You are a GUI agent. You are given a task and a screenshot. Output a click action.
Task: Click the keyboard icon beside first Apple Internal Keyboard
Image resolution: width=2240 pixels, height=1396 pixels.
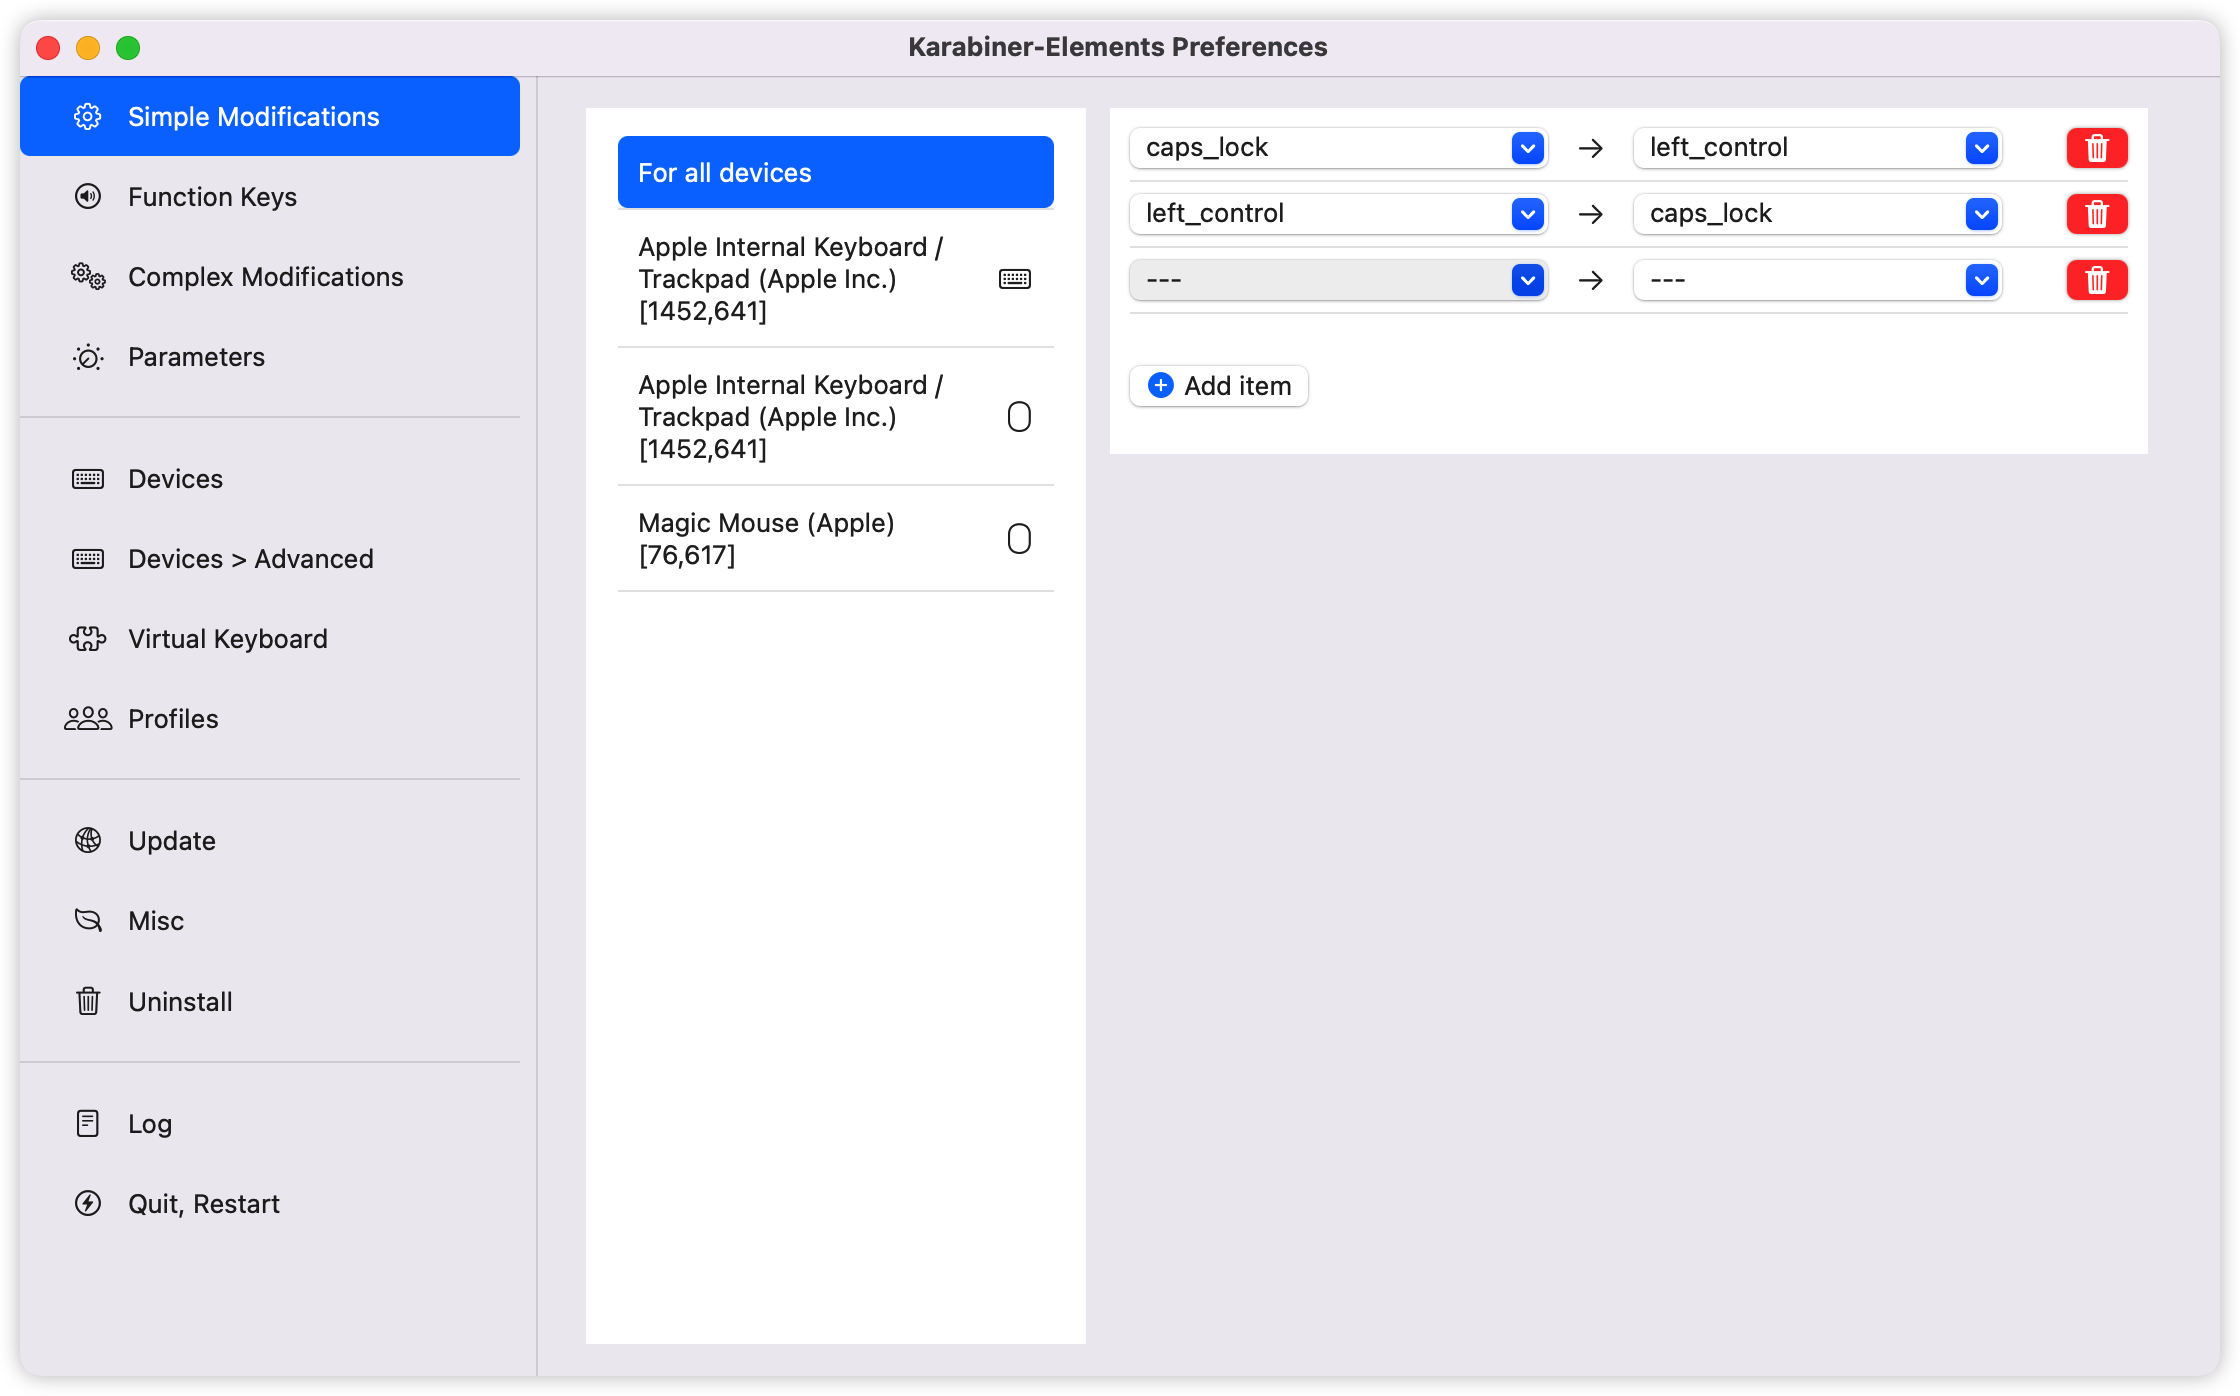[x=1015, y=279]
